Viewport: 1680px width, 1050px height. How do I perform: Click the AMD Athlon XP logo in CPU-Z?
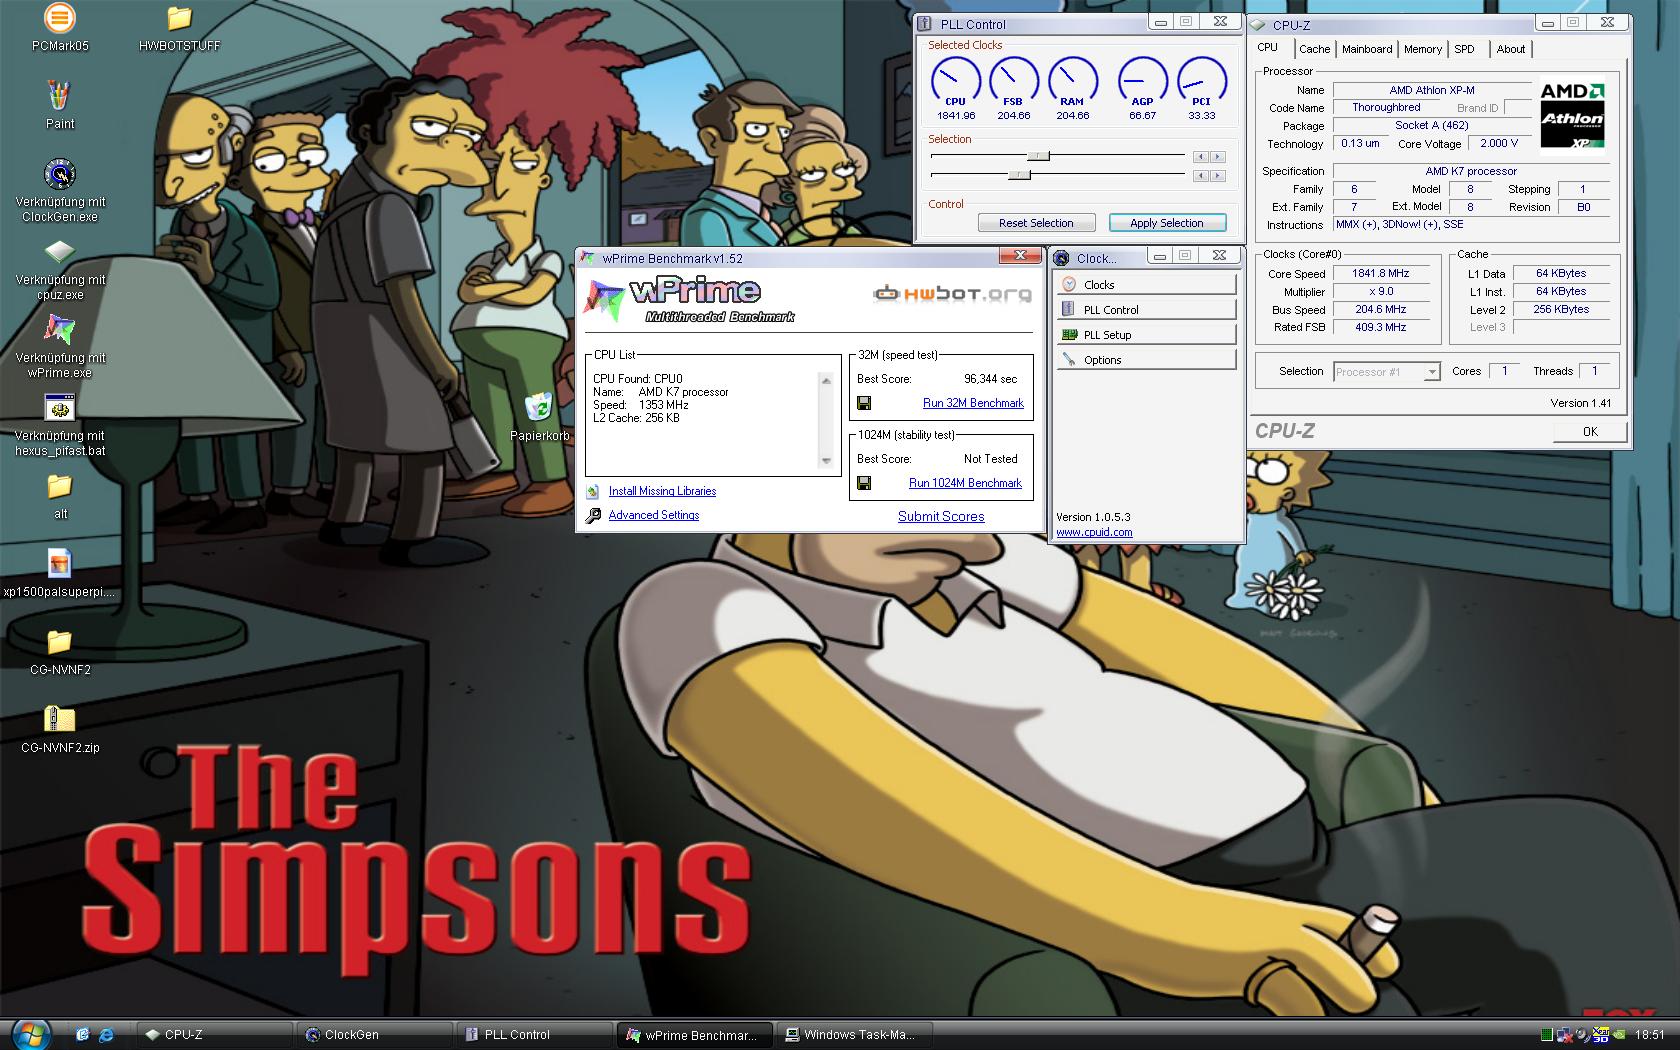pyautogui.click(x=1572, y=115)
